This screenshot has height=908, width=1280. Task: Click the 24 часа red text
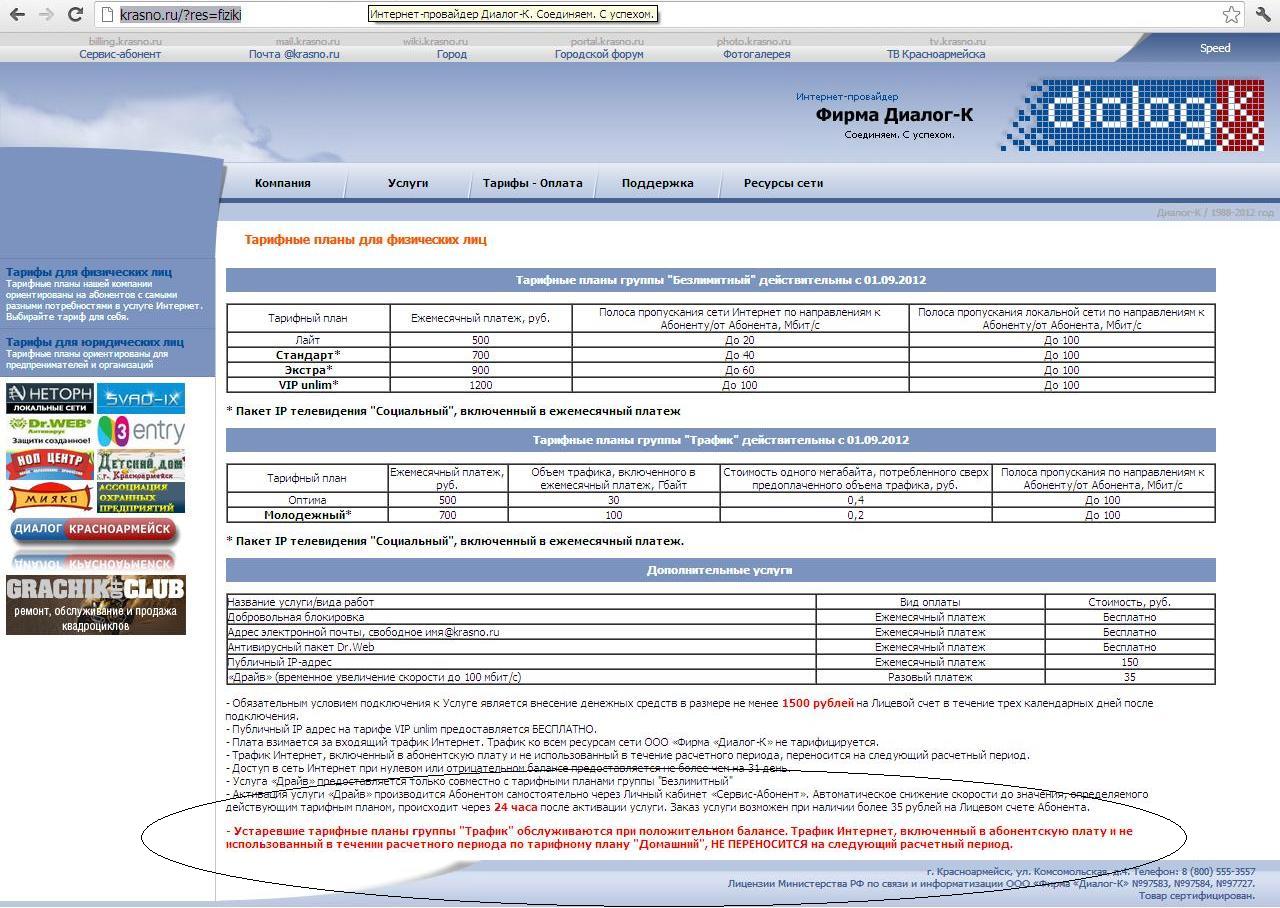(515, 807)
